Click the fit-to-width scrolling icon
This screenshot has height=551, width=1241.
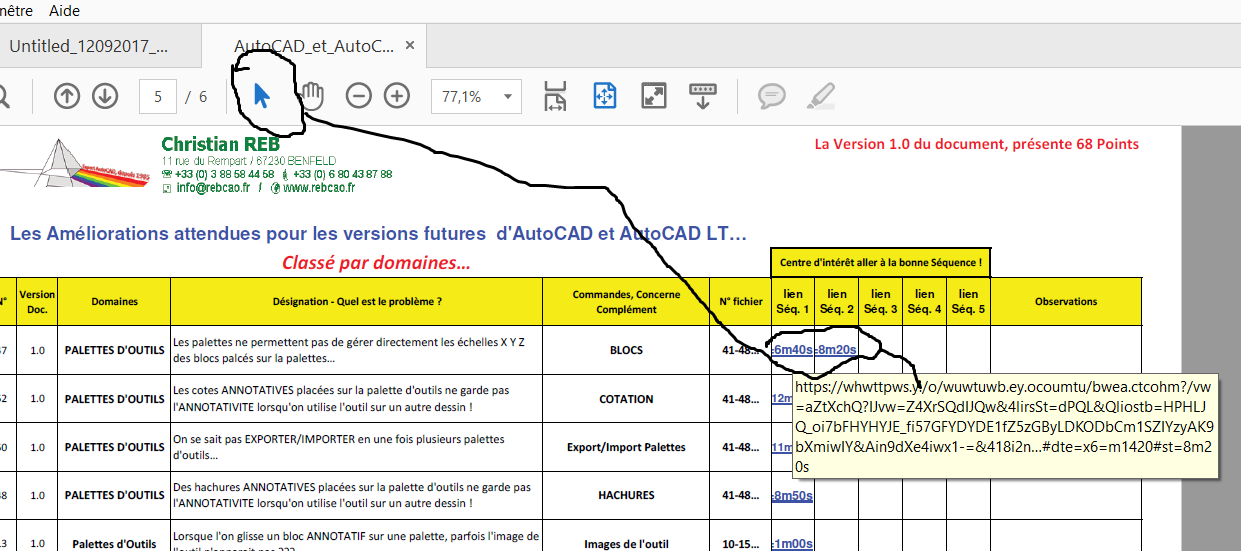pyautogui.click(x=555, y=96)
